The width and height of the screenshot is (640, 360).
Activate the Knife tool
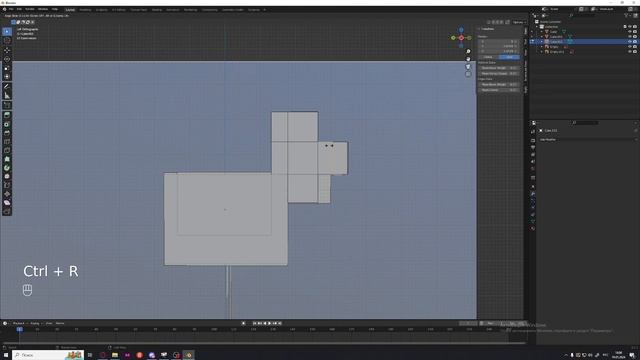coord(7,151)
